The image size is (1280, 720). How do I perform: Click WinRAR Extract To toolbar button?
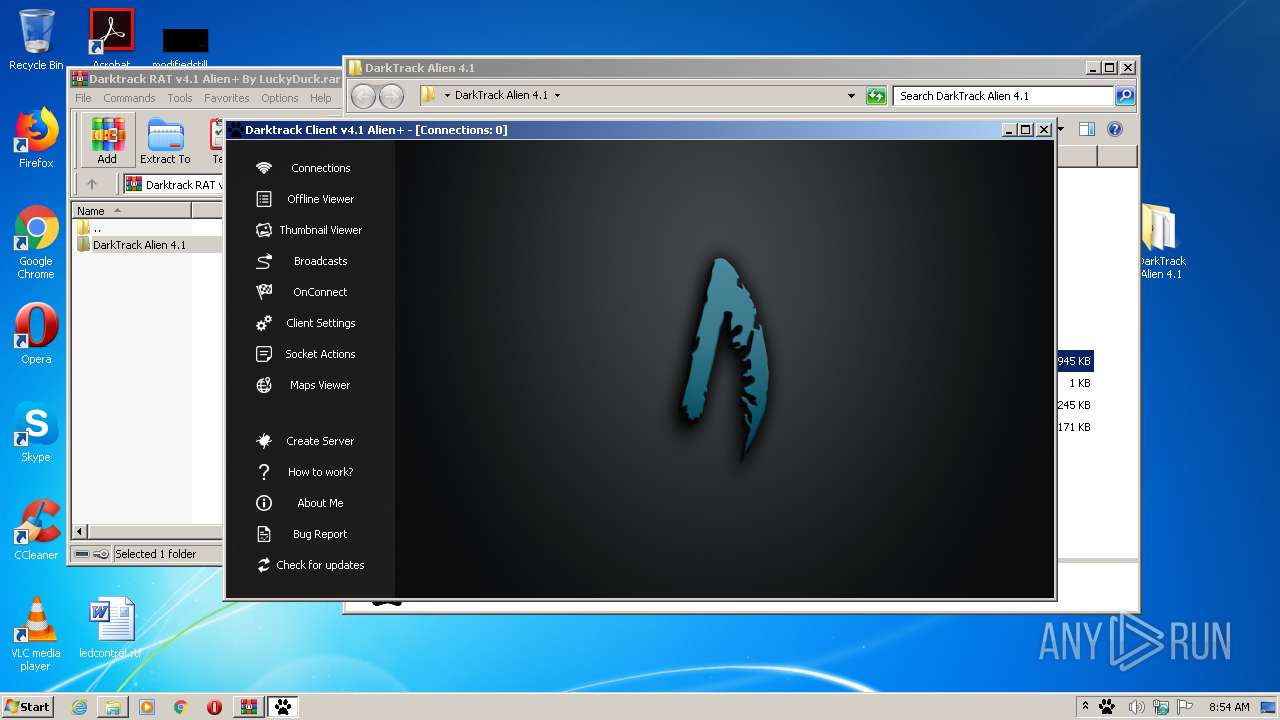(165, 140)
